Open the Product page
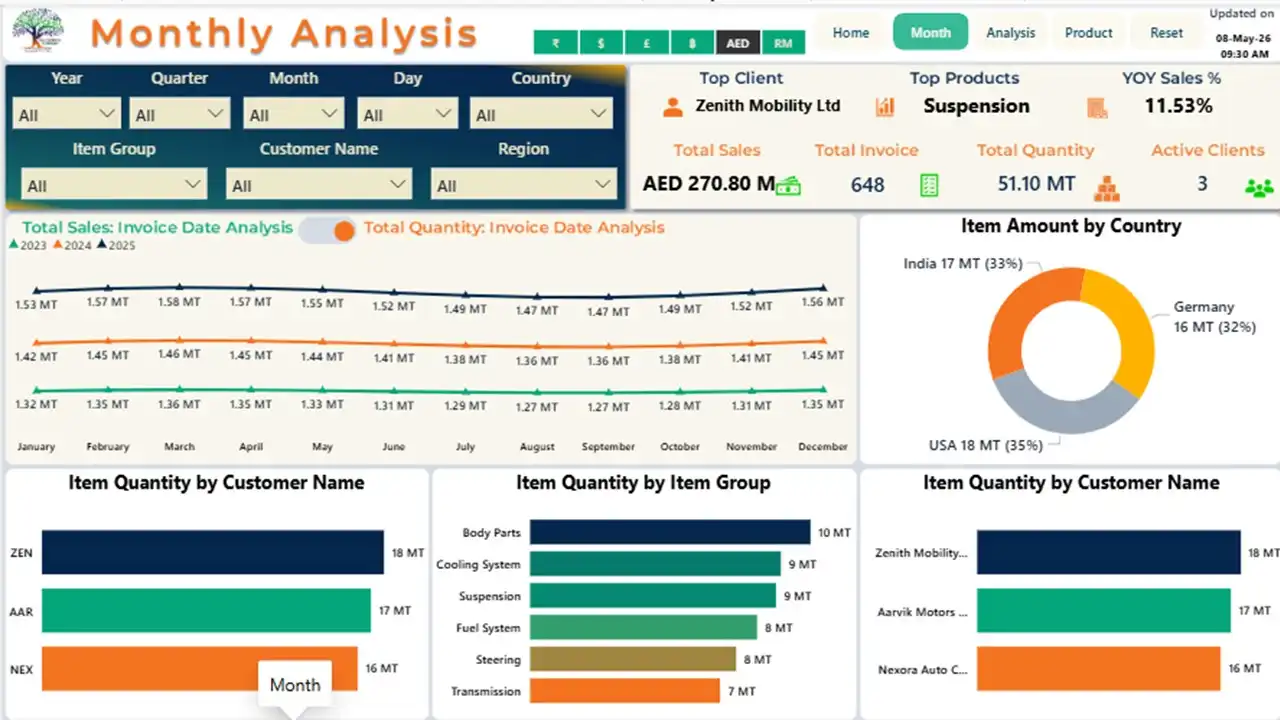Viewport: 1280px width, 720px height. [x=1088, y=32]
